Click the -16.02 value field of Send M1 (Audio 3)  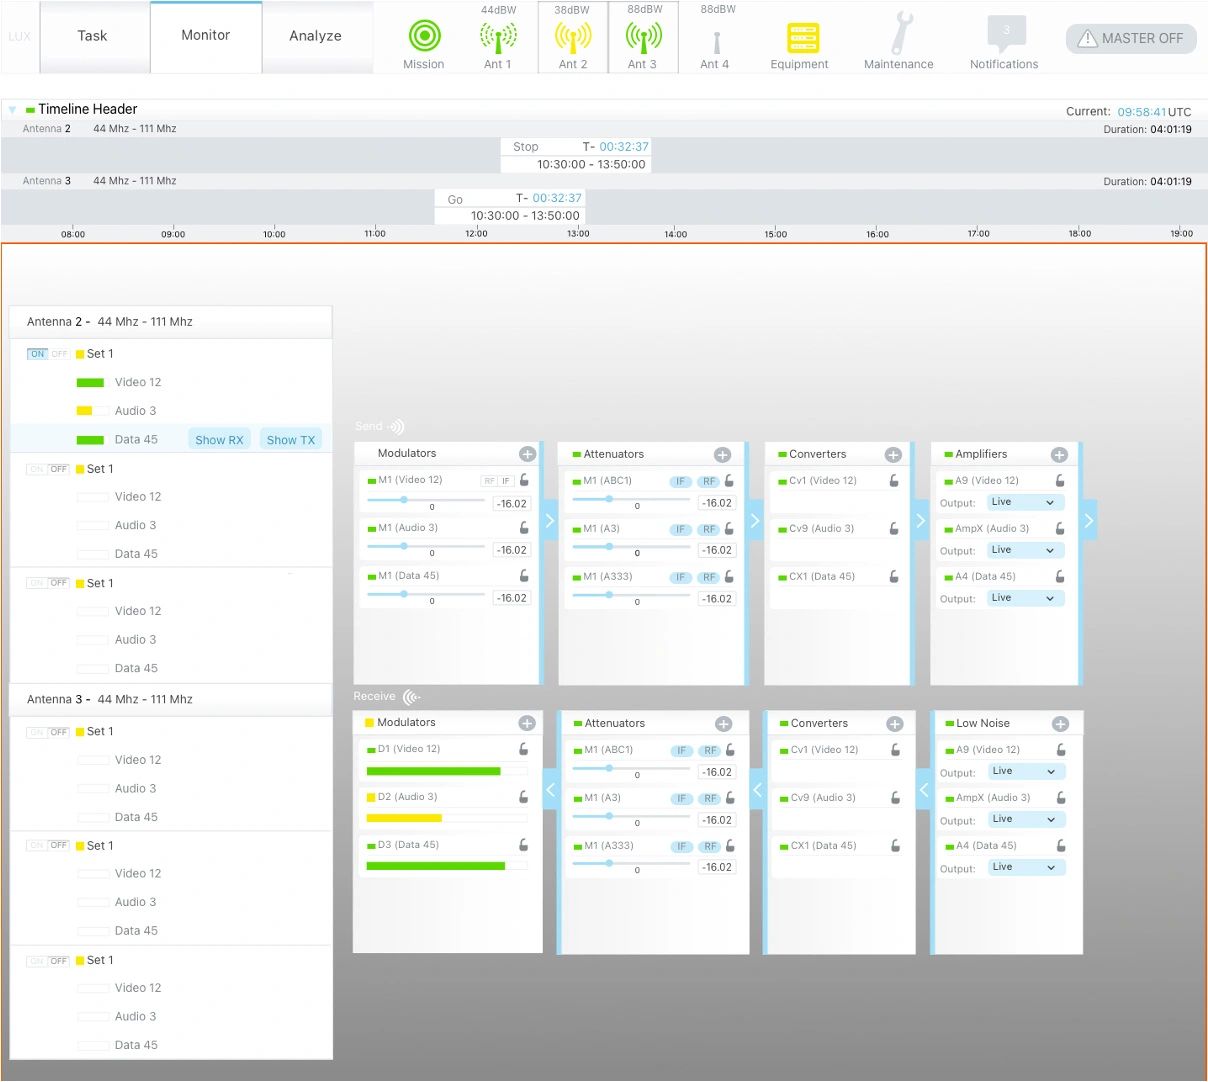pyautogui.click(x=512, y=551)
